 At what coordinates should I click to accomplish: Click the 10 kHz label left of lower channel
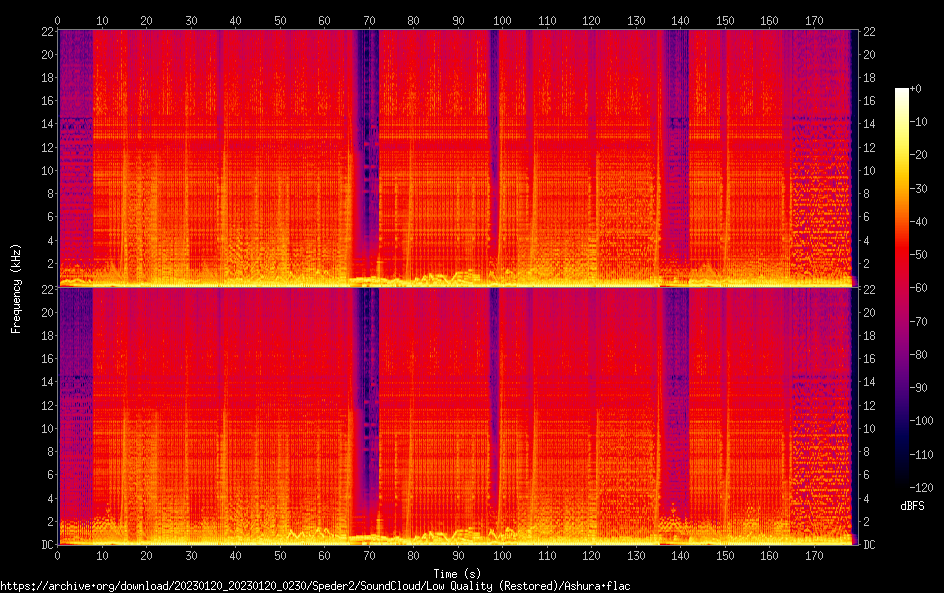pos(45,429)
